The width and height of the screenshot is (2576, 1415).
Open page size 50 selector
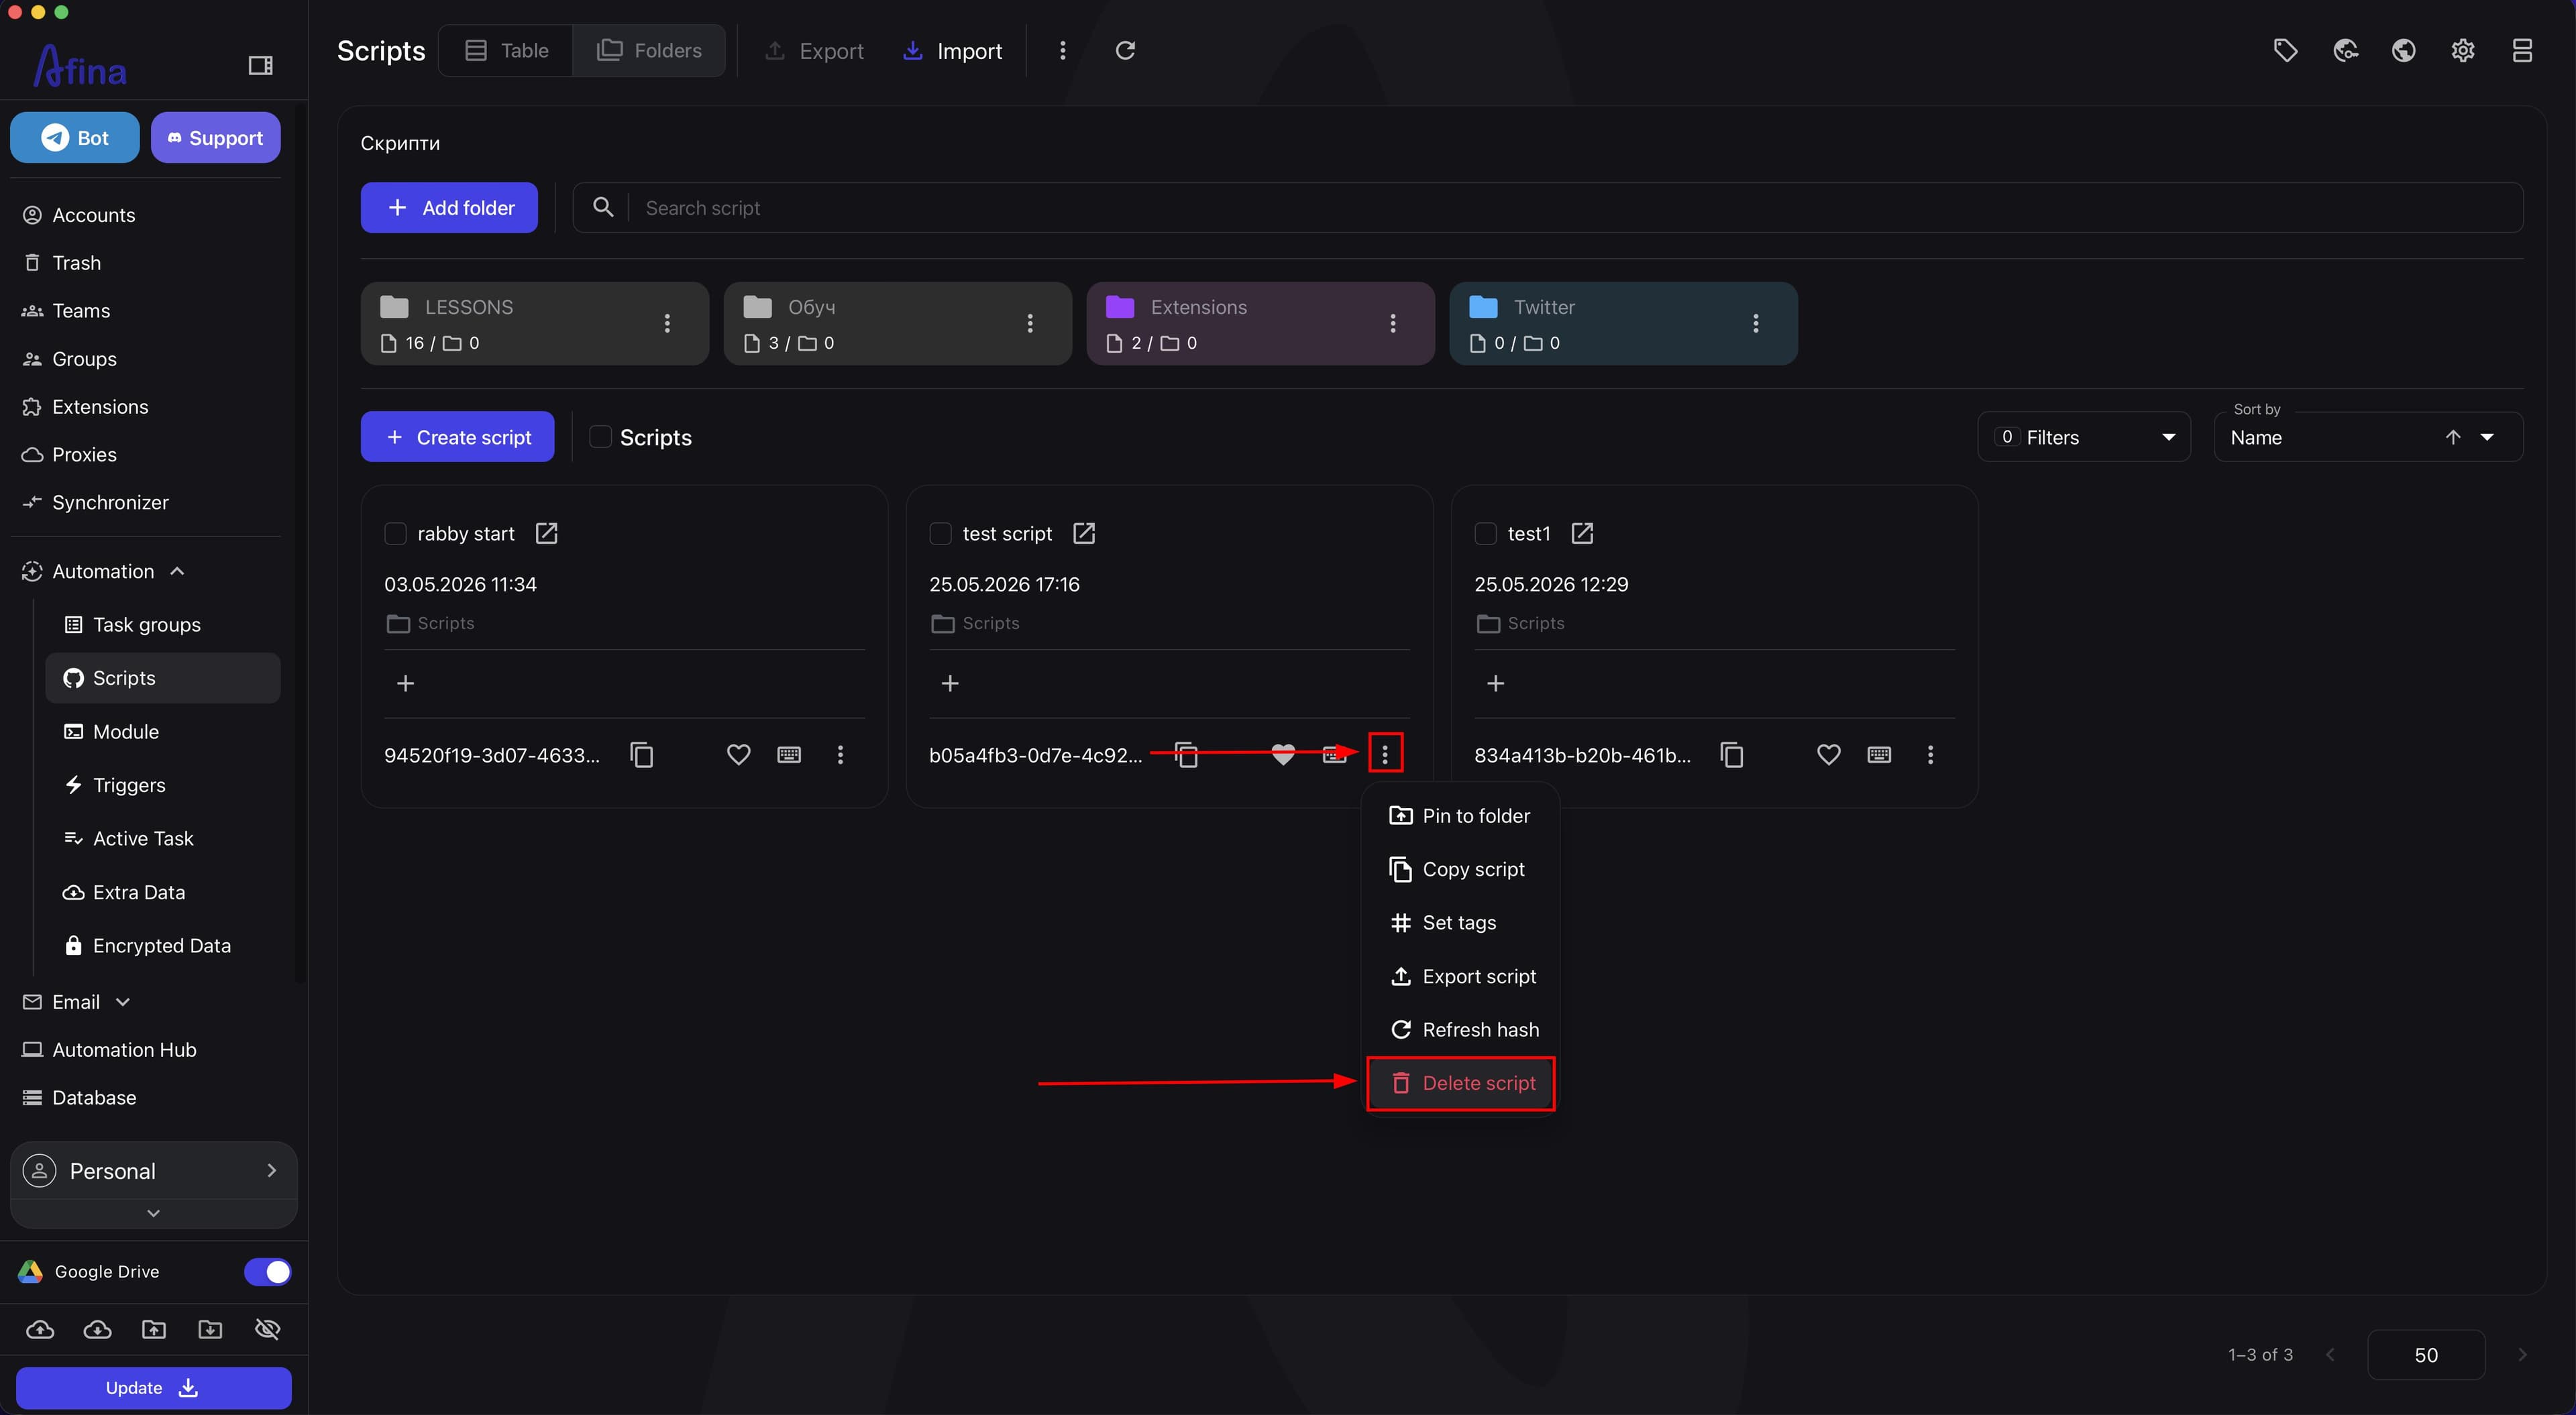(2426, 1354)
